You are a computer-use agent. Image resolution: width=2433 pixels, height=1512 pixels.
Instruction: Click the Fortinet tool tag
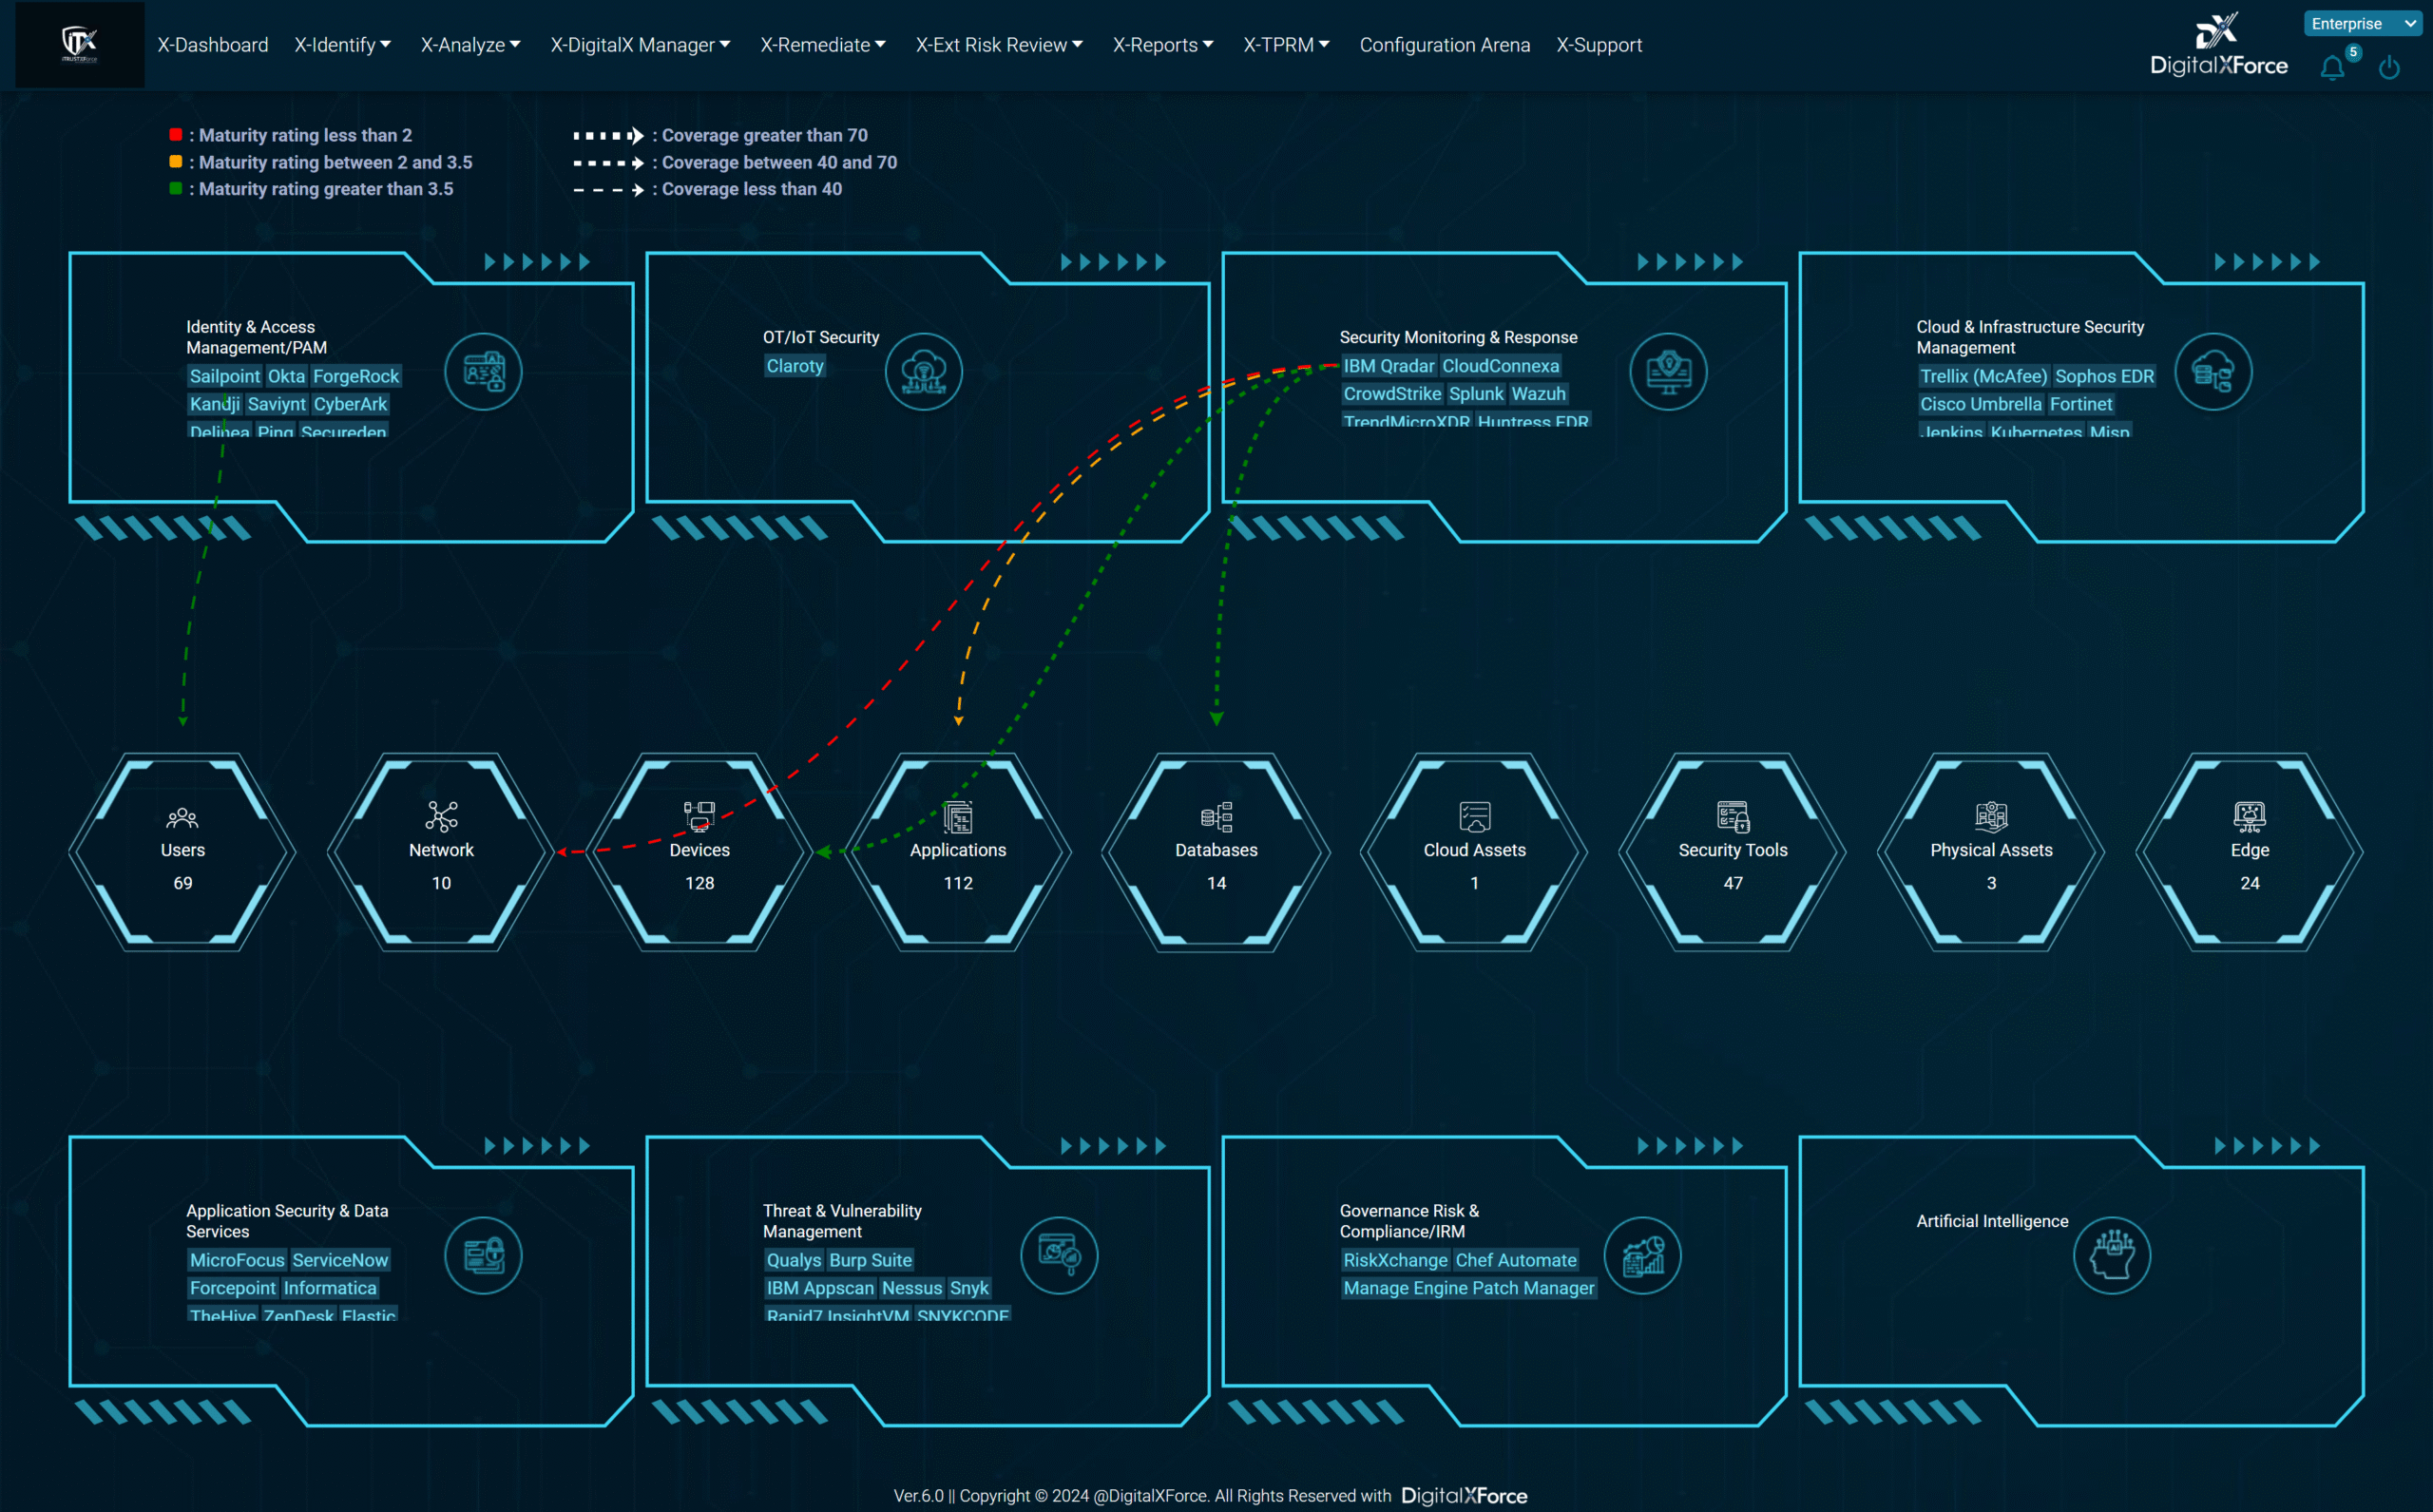coord(2081,404)
